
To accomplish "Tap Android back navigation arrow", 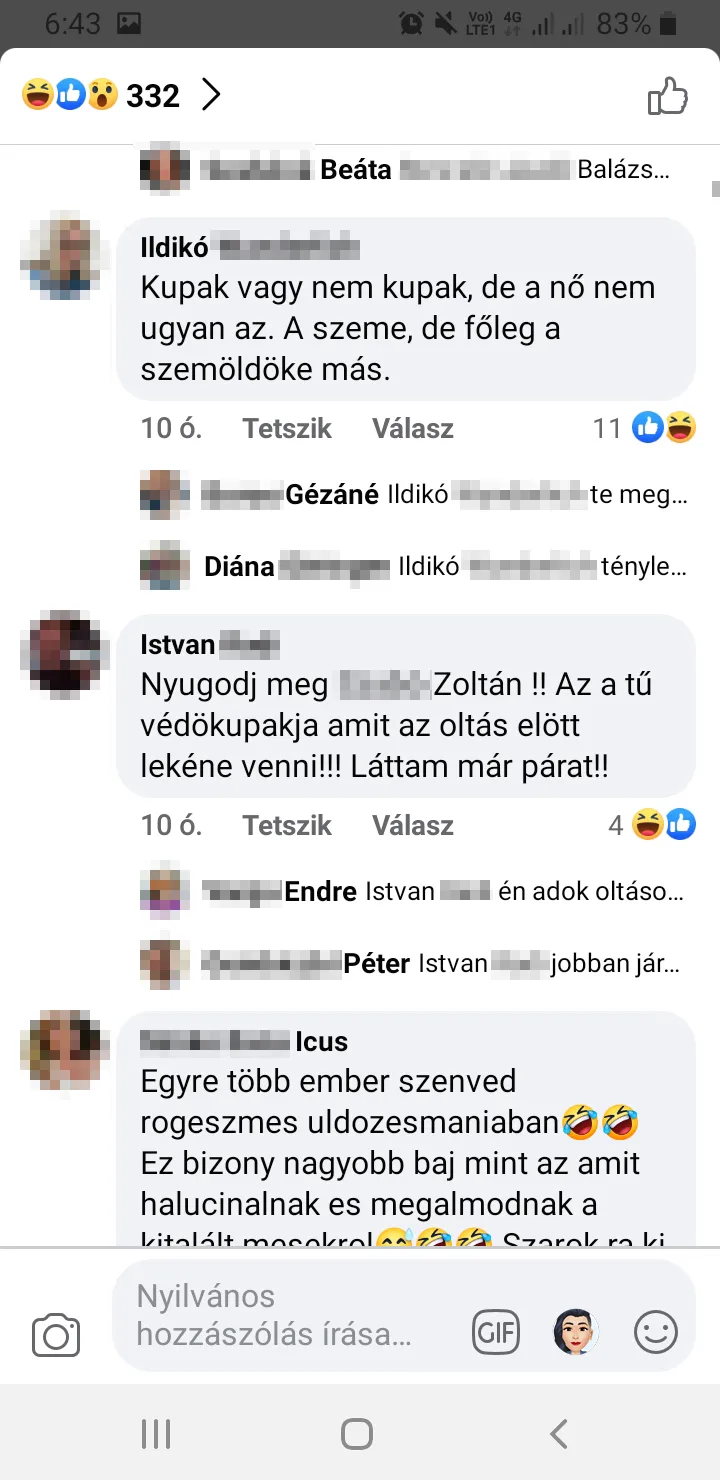I will coord(559,1434).
